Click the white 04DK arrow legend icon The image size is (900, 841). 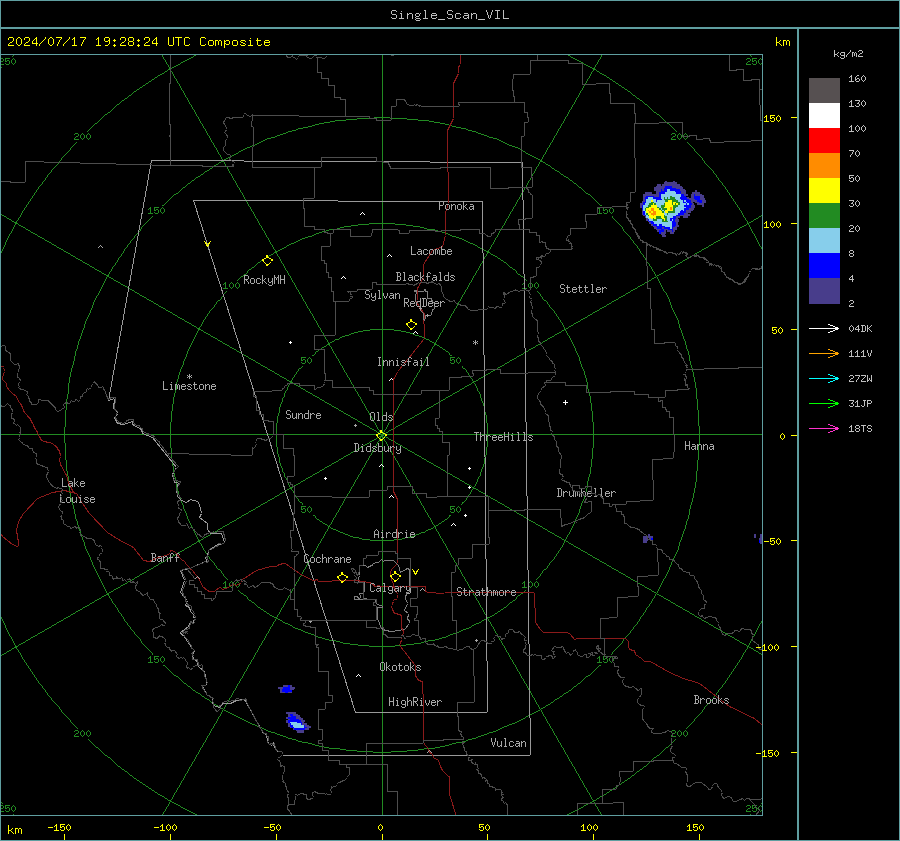[x=824, y=328]
